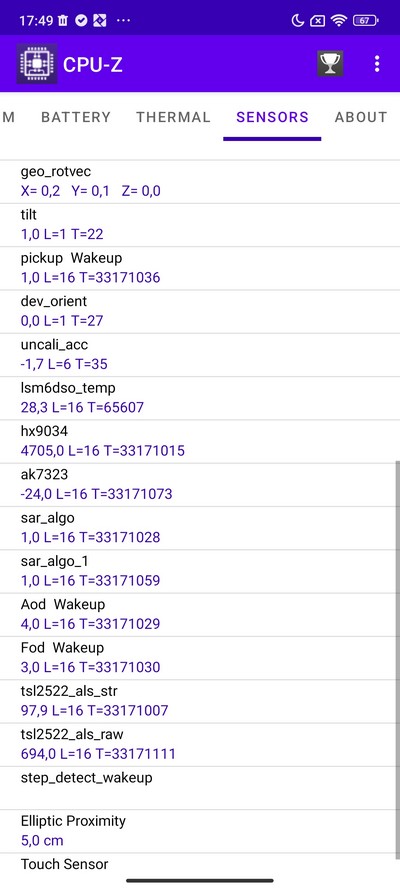
Task: Select the Sensors tab
Action: 273,117
